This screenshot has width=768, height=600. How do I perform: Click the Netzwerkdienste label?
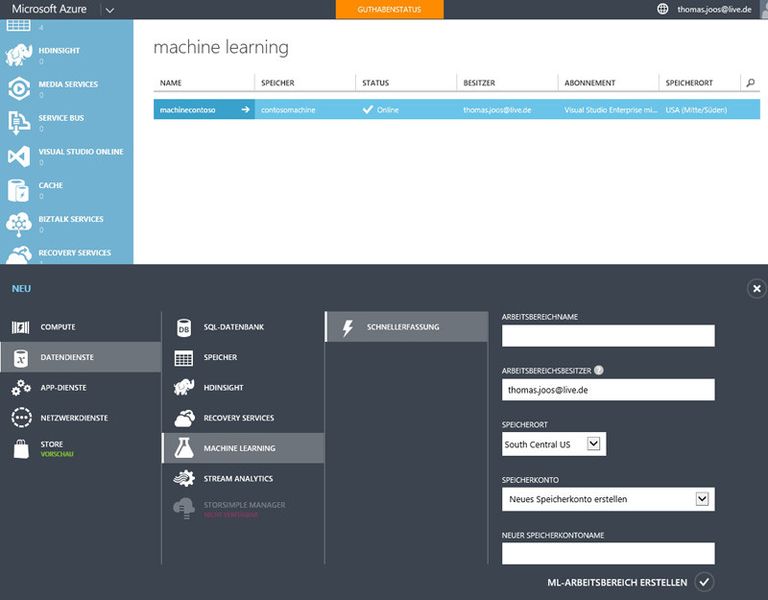click(74, 418)
